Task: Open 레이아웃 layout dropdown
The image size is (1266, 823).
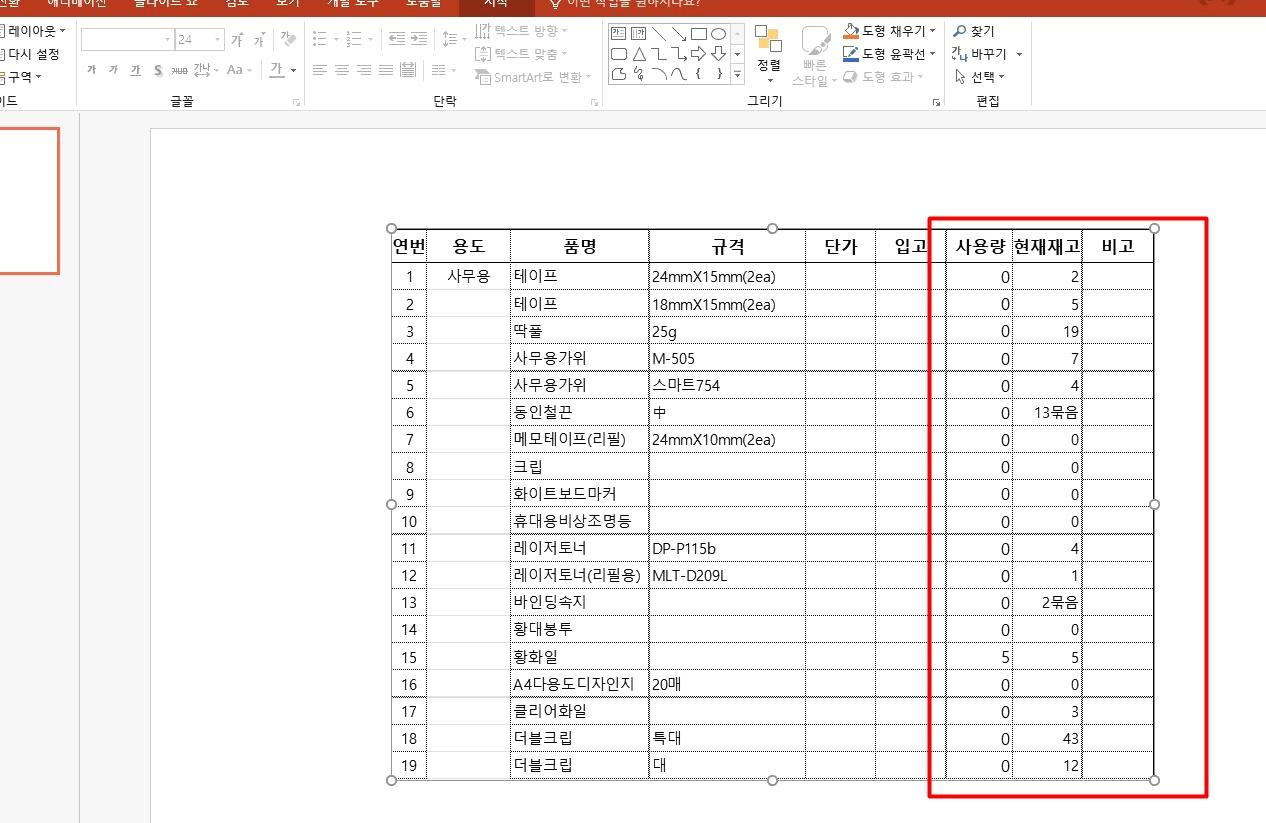Action: point(33,31)
